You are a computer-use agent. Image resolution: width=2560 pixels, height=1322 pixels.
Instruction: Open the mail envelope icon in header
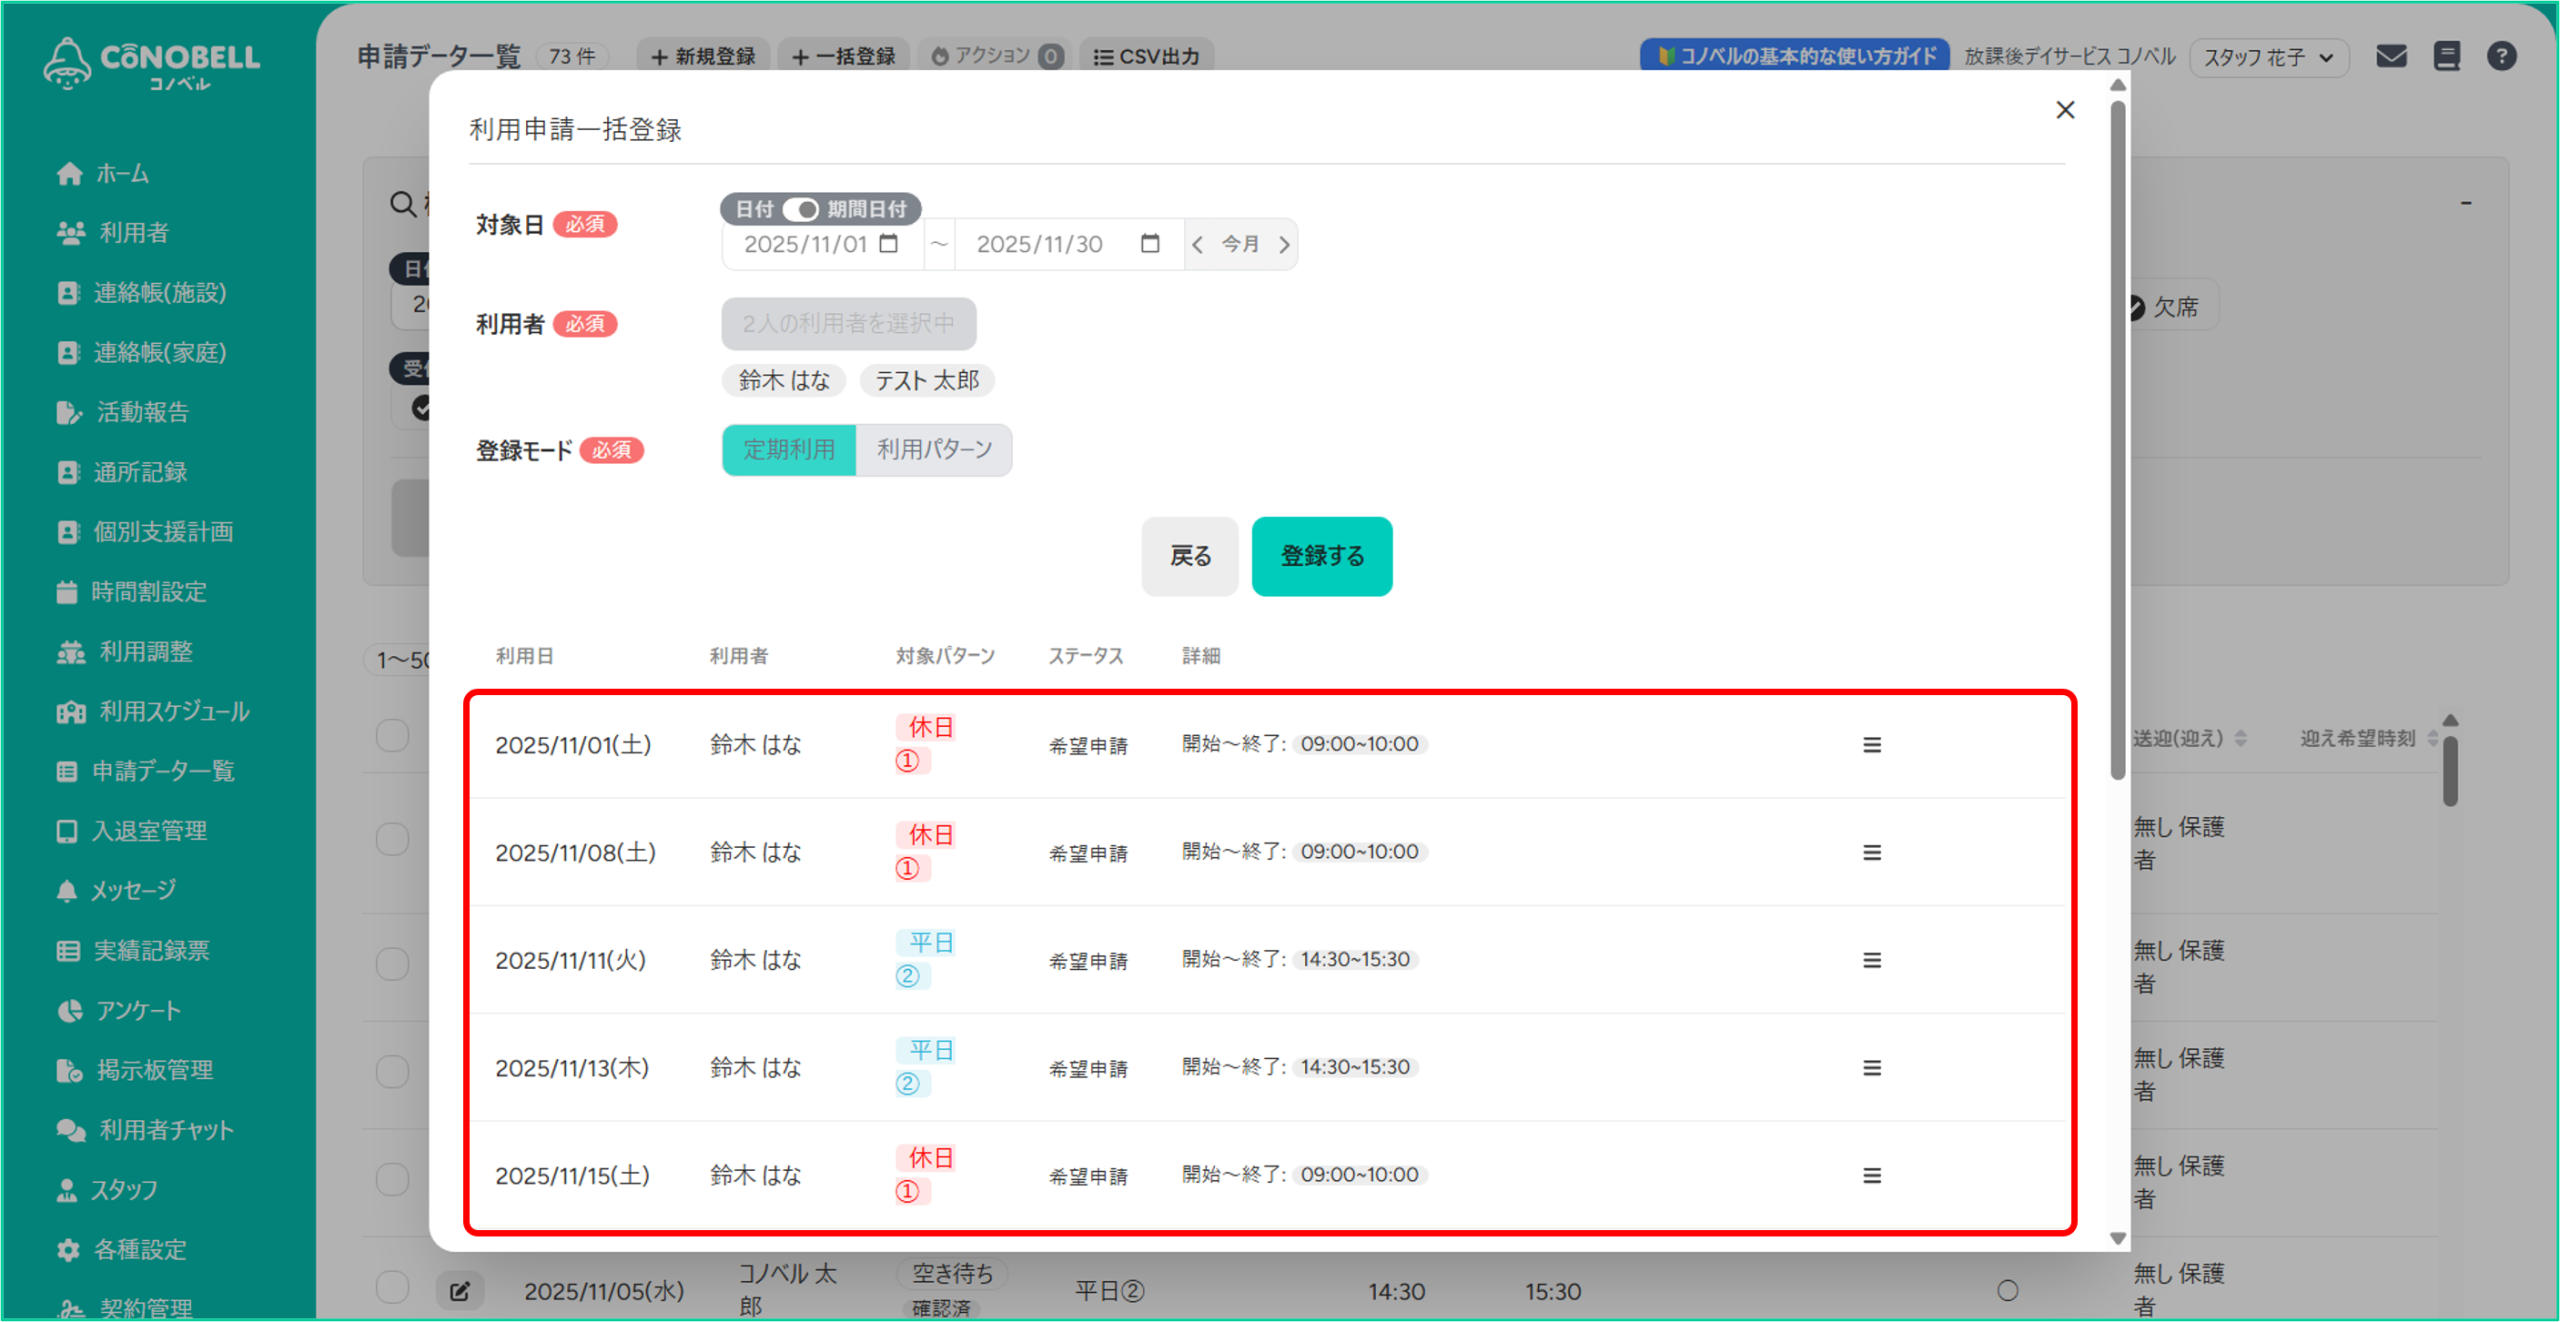pyautogui.click(x=2391, y=56)
